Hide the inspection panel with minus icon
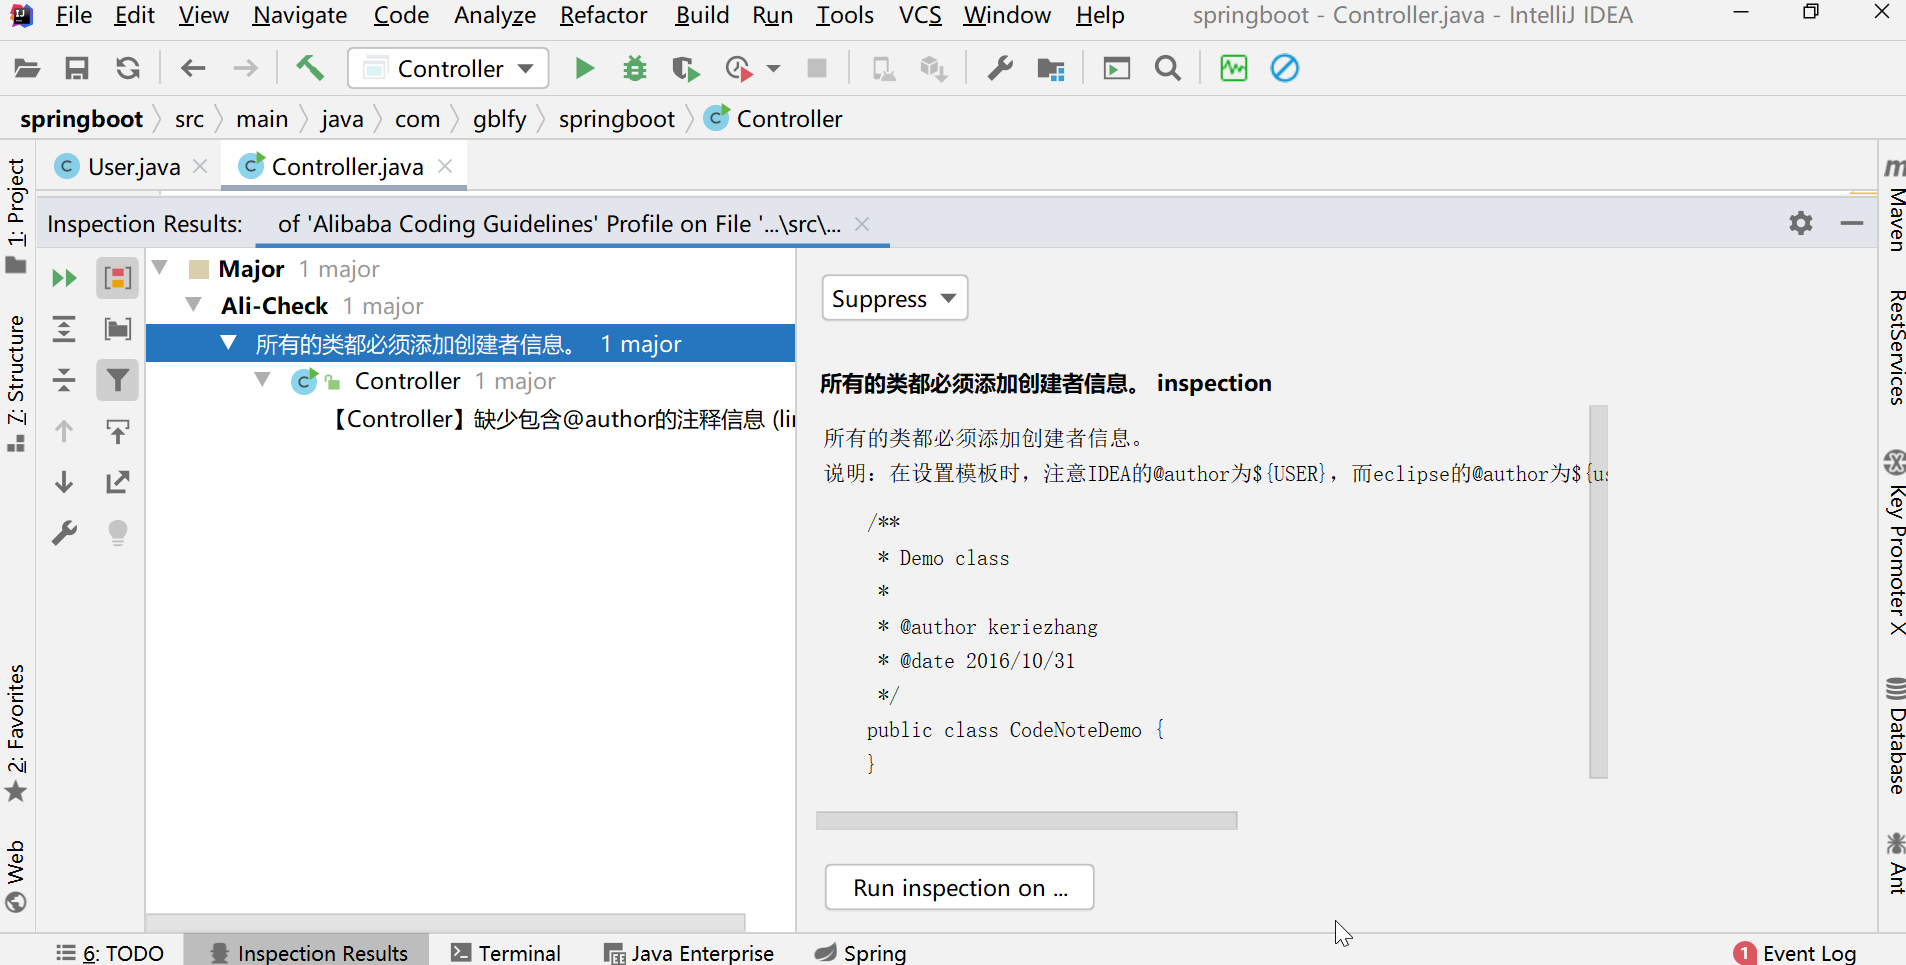Screen dimensions: 1906x965 coord(1852,223)
